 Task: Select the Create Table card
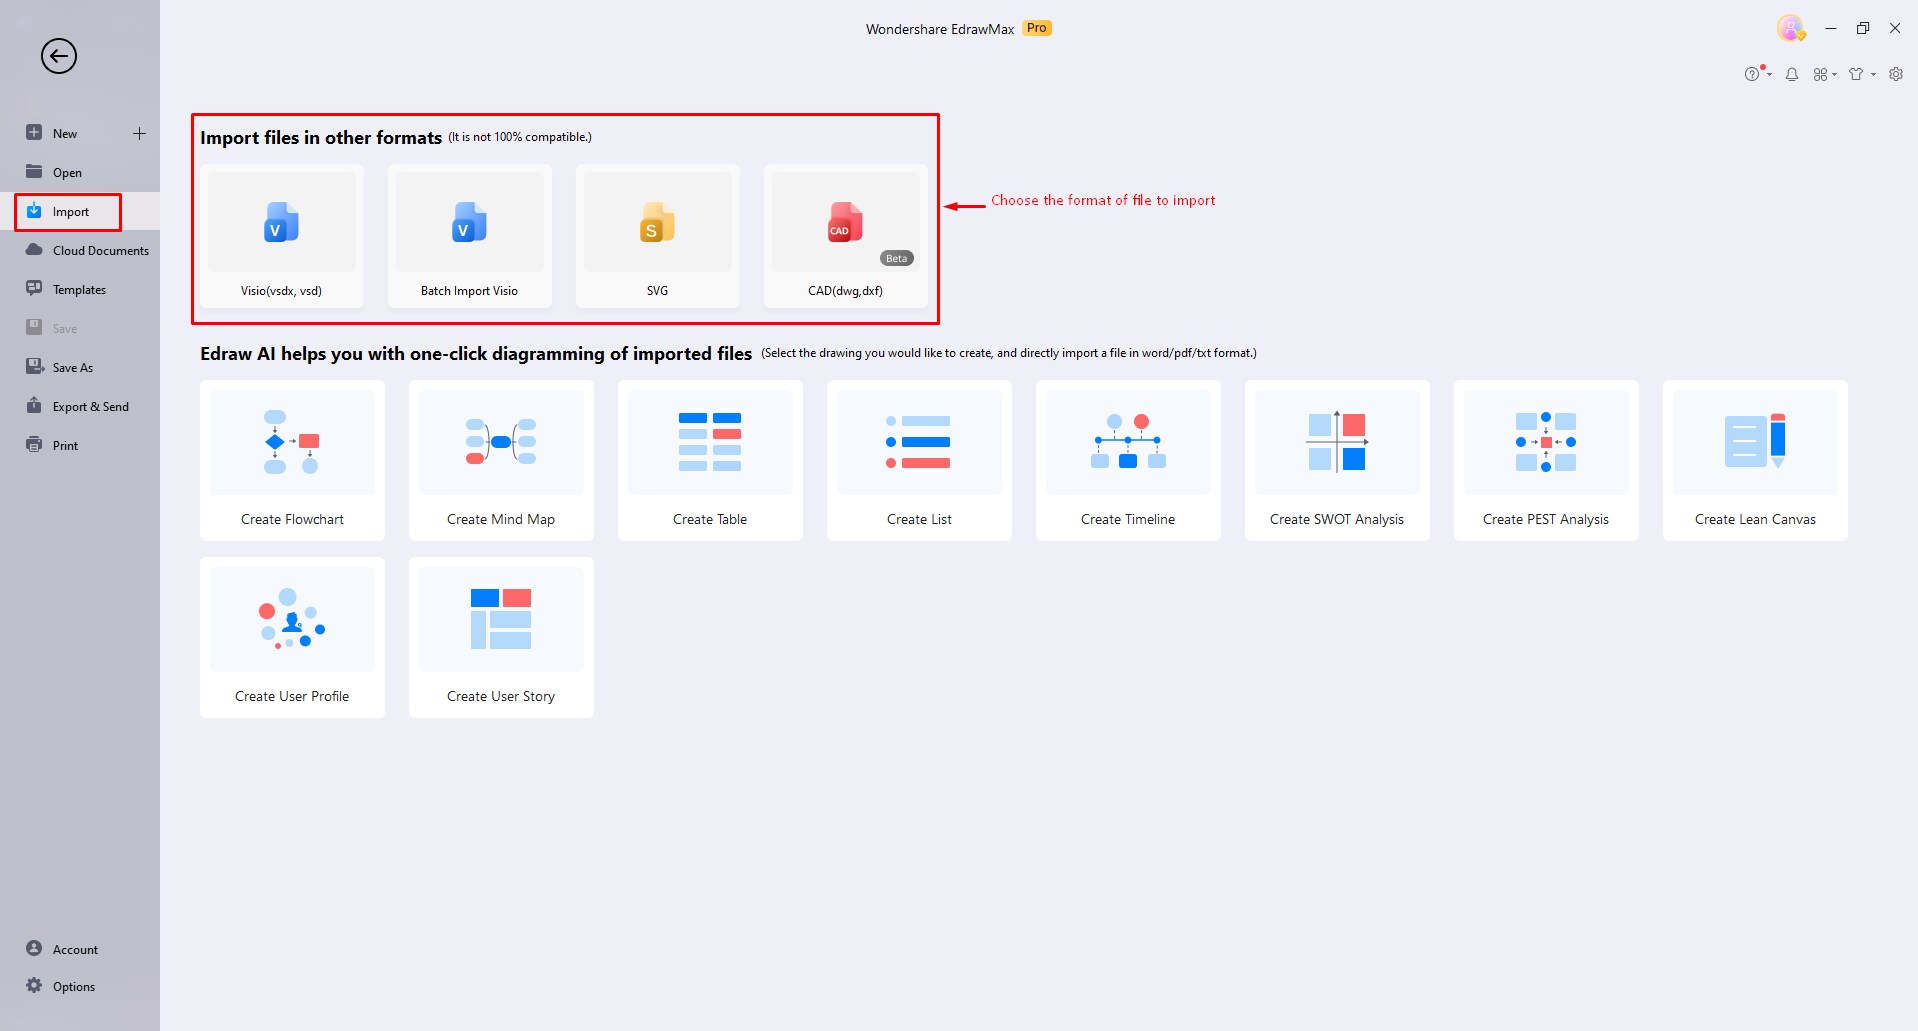pyautogui.click(x=710, y=460)
